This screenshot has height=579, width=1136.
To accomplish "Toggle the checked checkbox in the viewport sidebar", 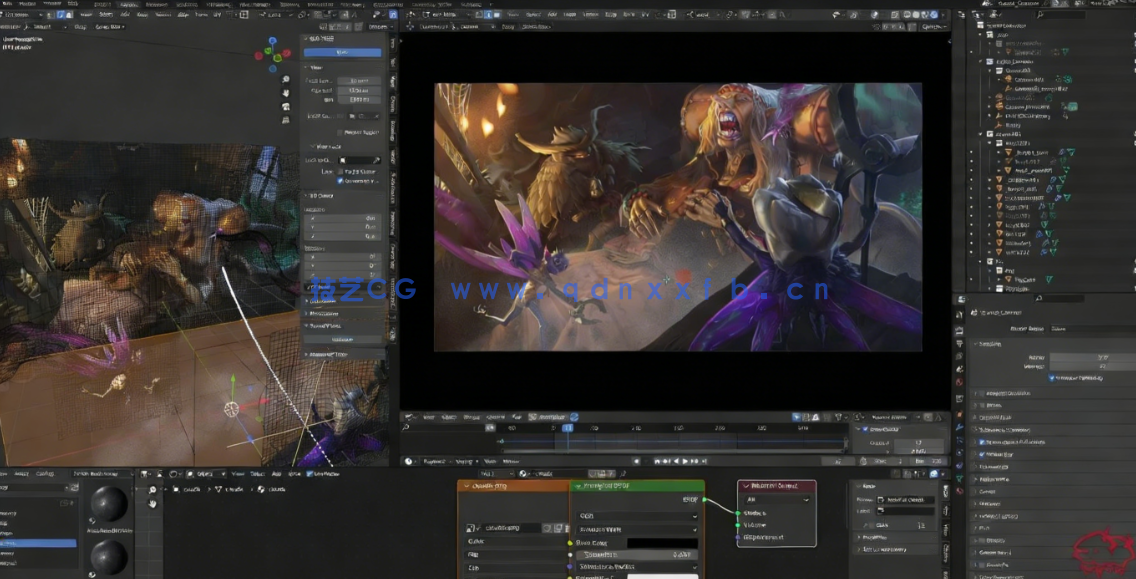I will click(341, 181).
